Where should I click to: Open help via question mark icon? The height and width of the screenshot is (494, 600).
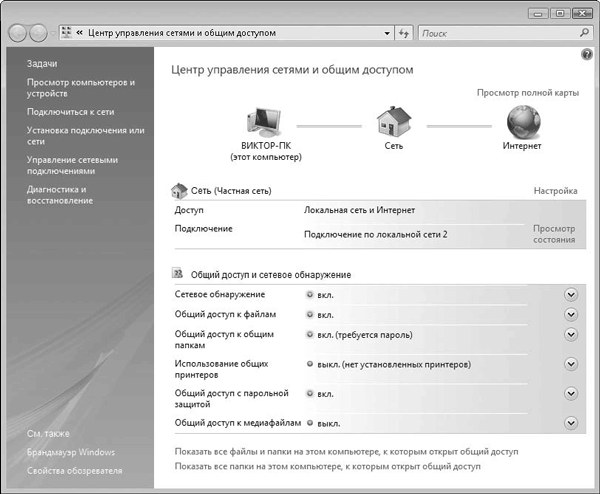click(586, 53)
